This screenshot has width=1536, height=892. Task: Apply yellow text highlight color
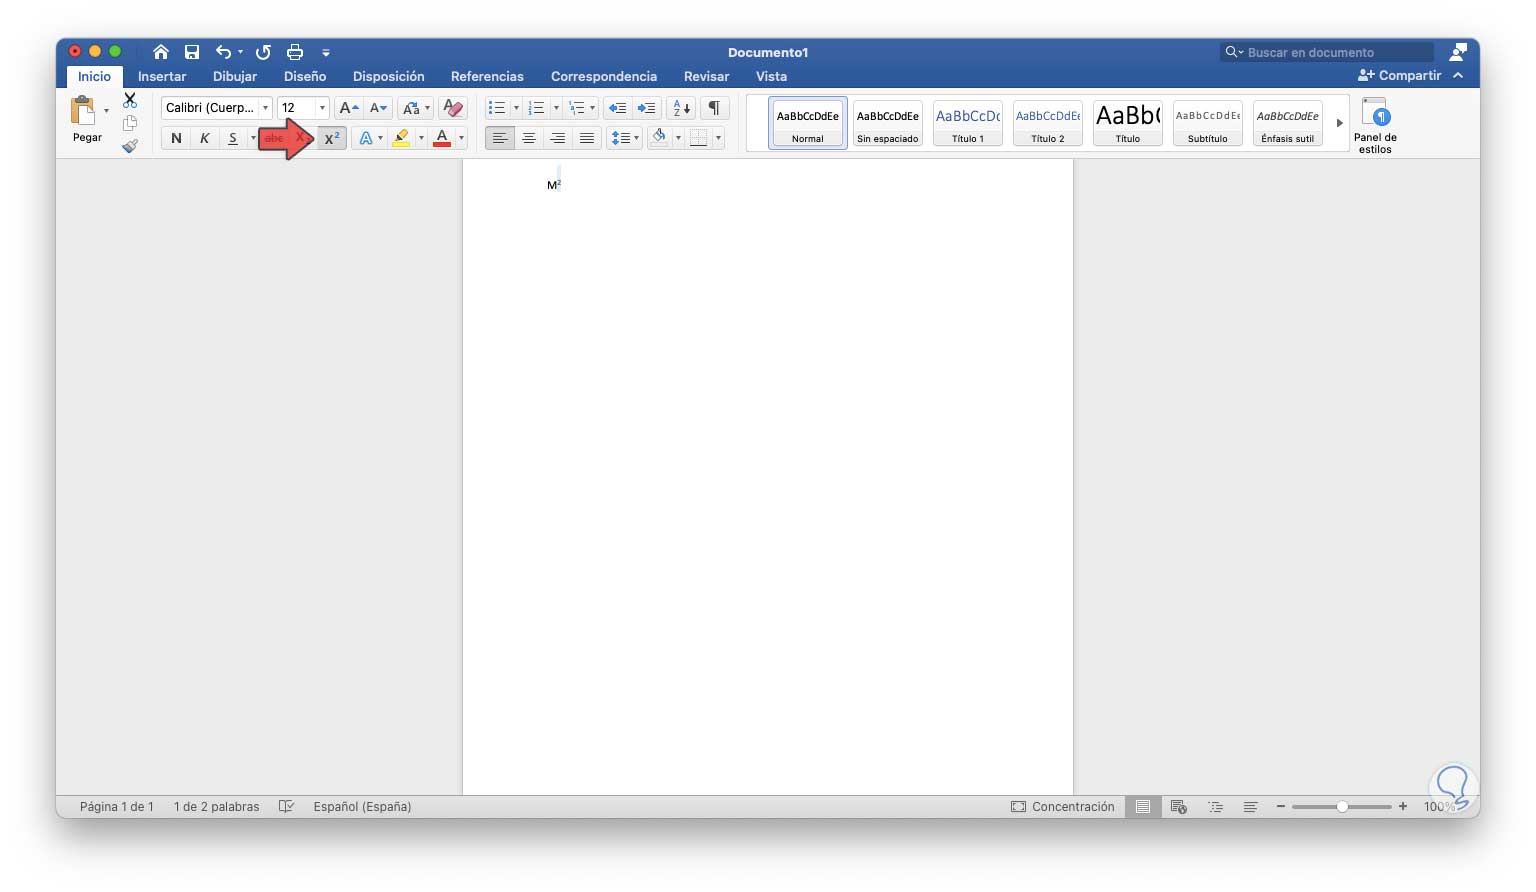pyautogui.click(x=401, y=138)
